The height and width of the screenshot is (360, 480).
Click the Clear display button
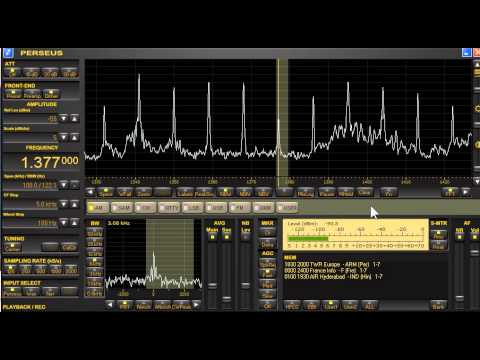(x=364, y=192)
